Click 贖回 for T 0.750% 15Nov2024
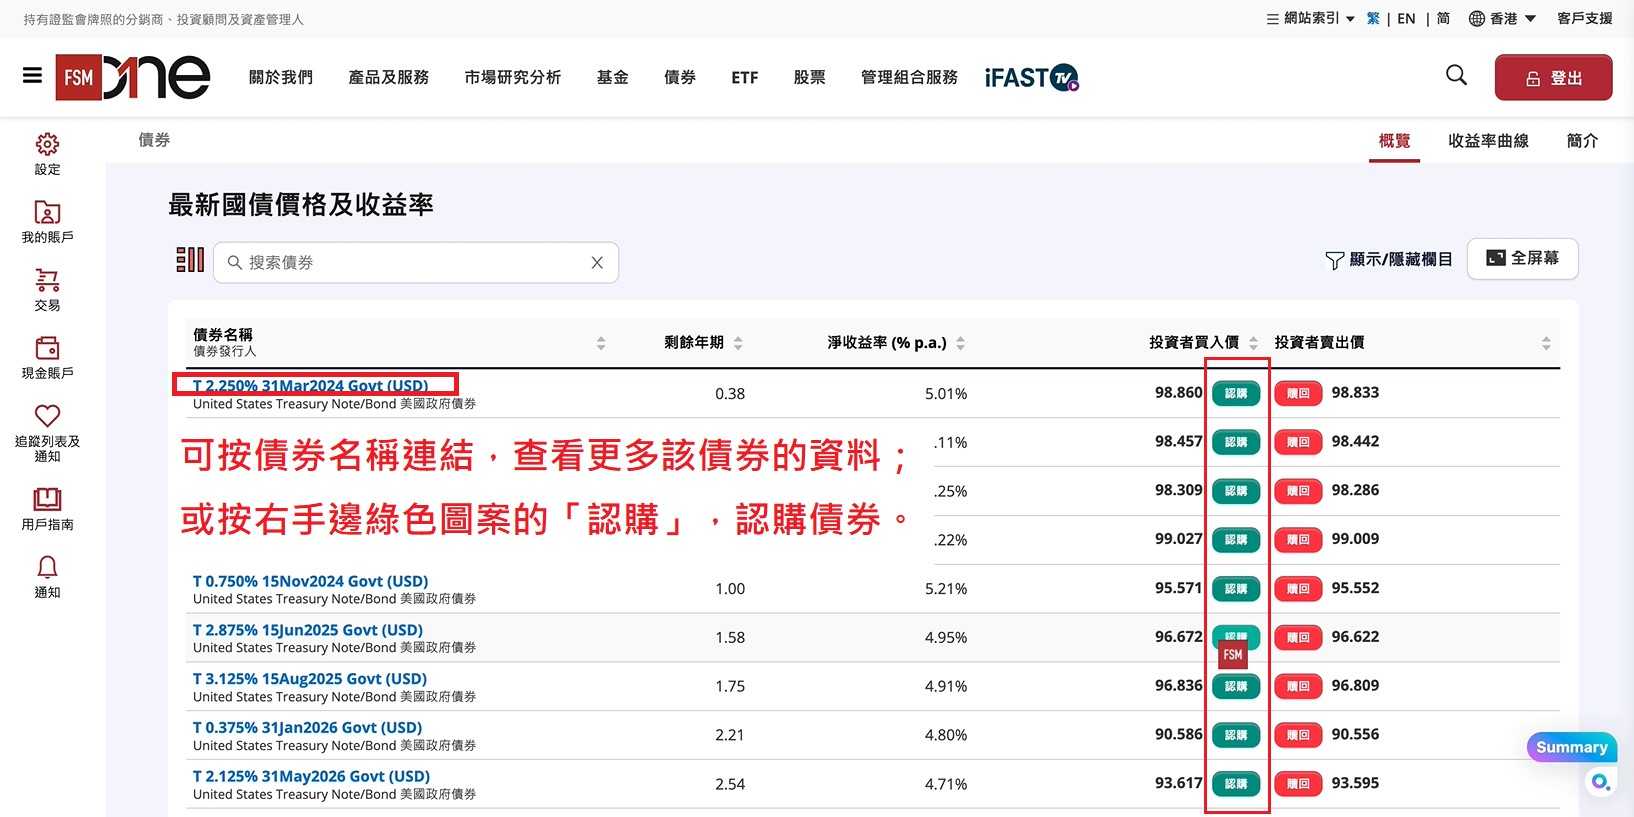 1298,588
